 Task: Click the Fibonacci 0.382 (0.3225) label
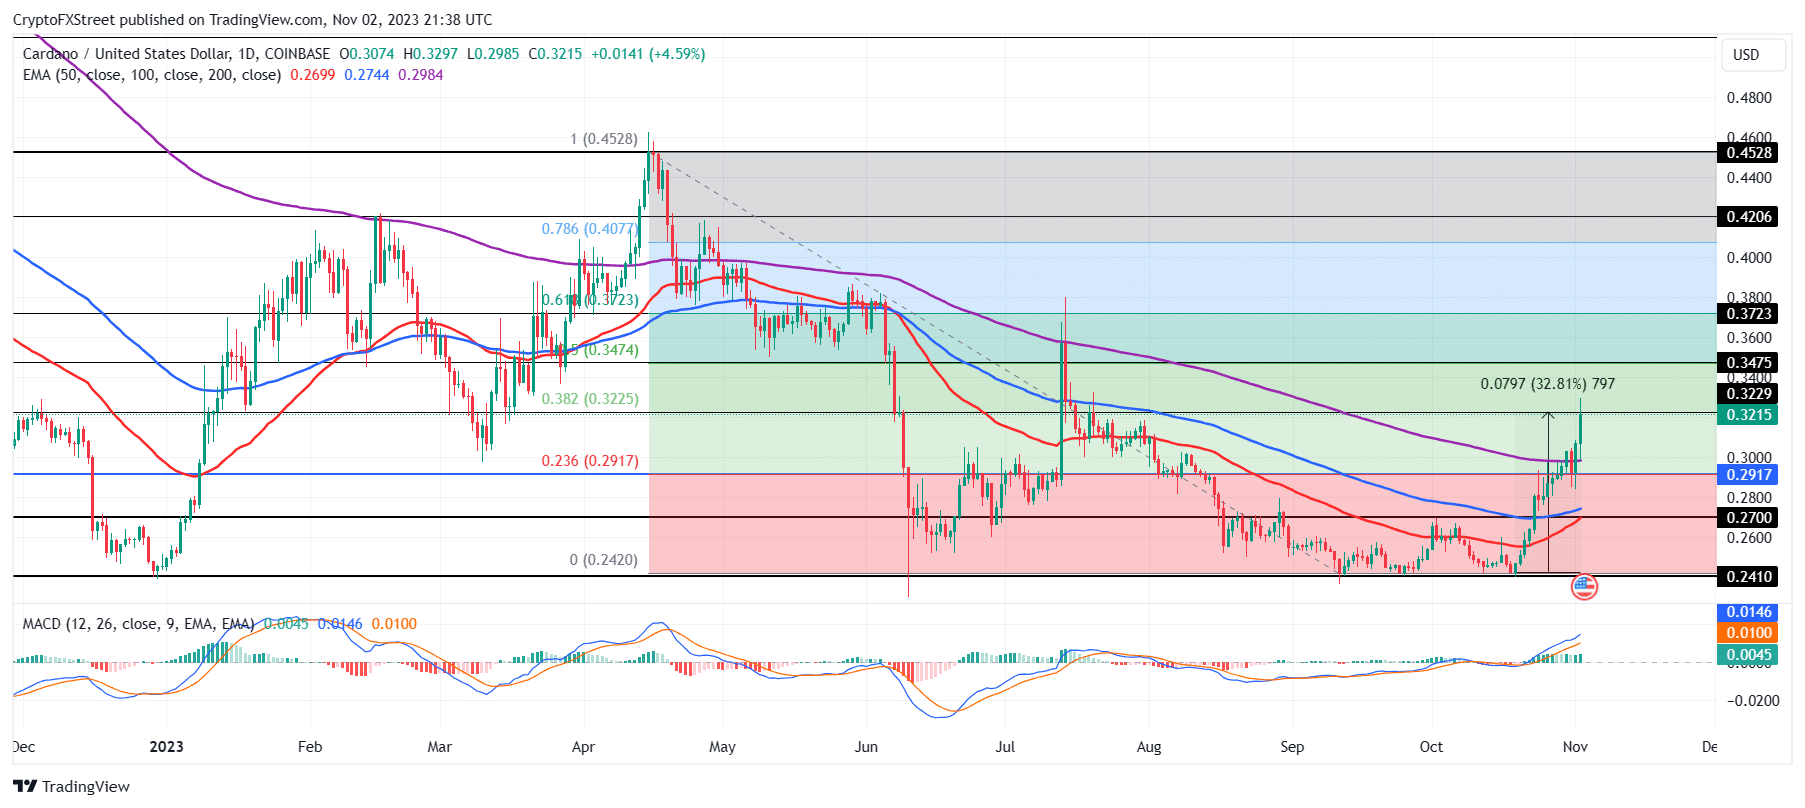590,399
